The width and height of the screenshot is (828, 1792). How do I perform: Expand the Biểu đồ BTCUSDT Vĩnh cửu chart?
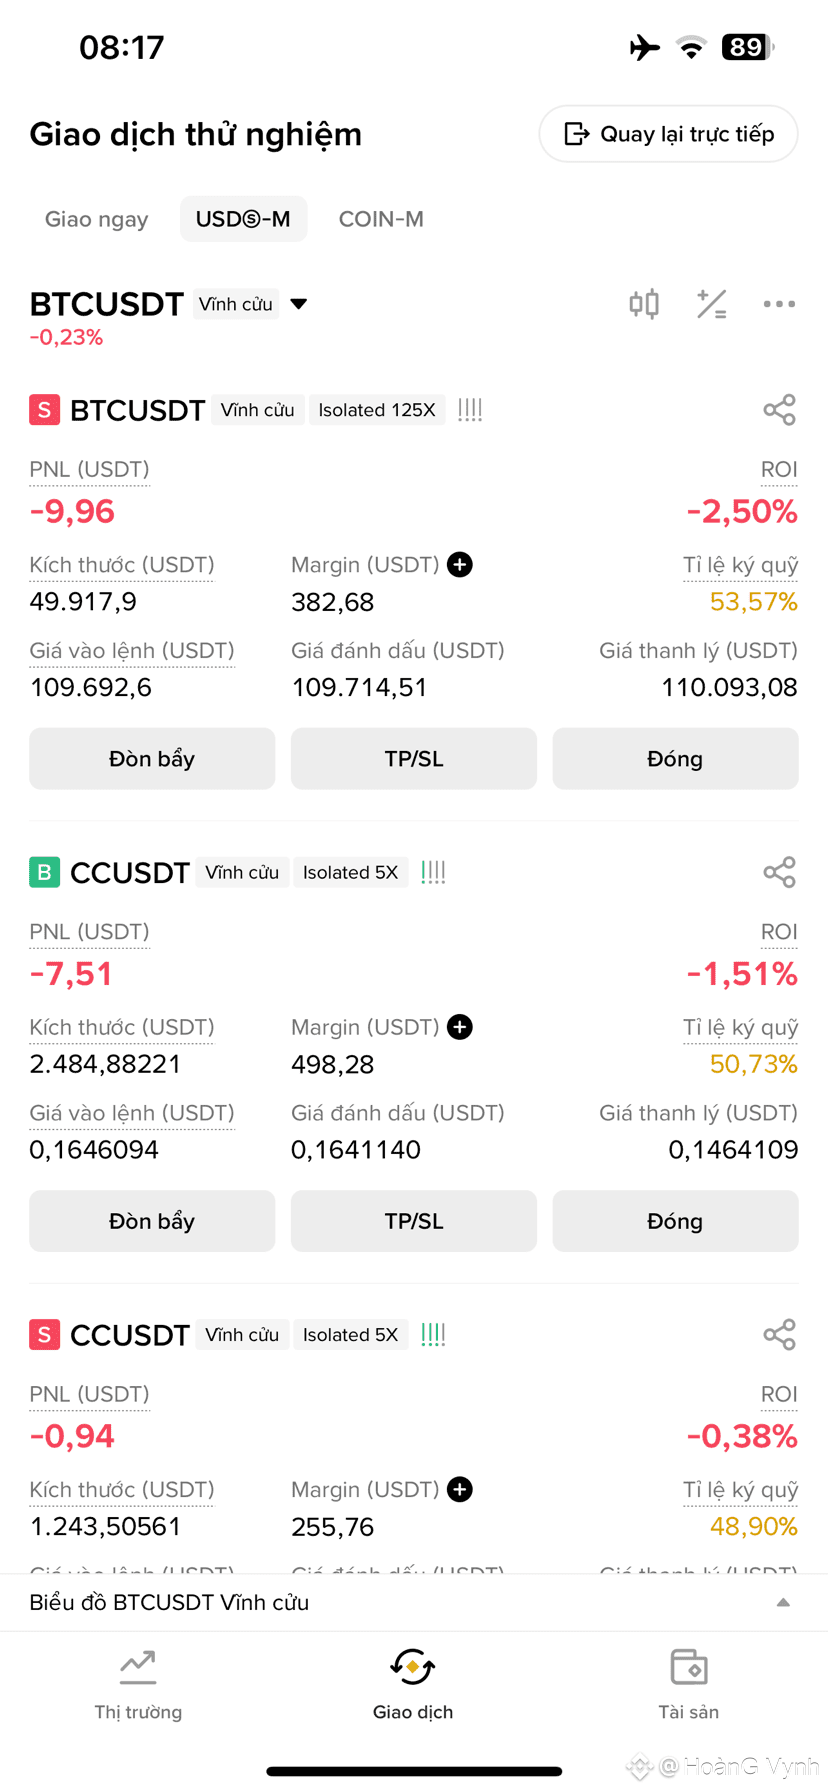(414, 1602)
